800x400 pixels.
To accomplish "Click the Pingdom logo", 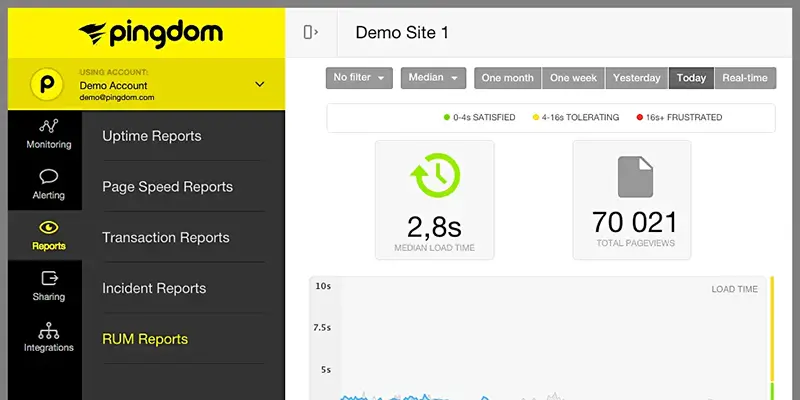I will pyautogui.click(x=151, y=34).
